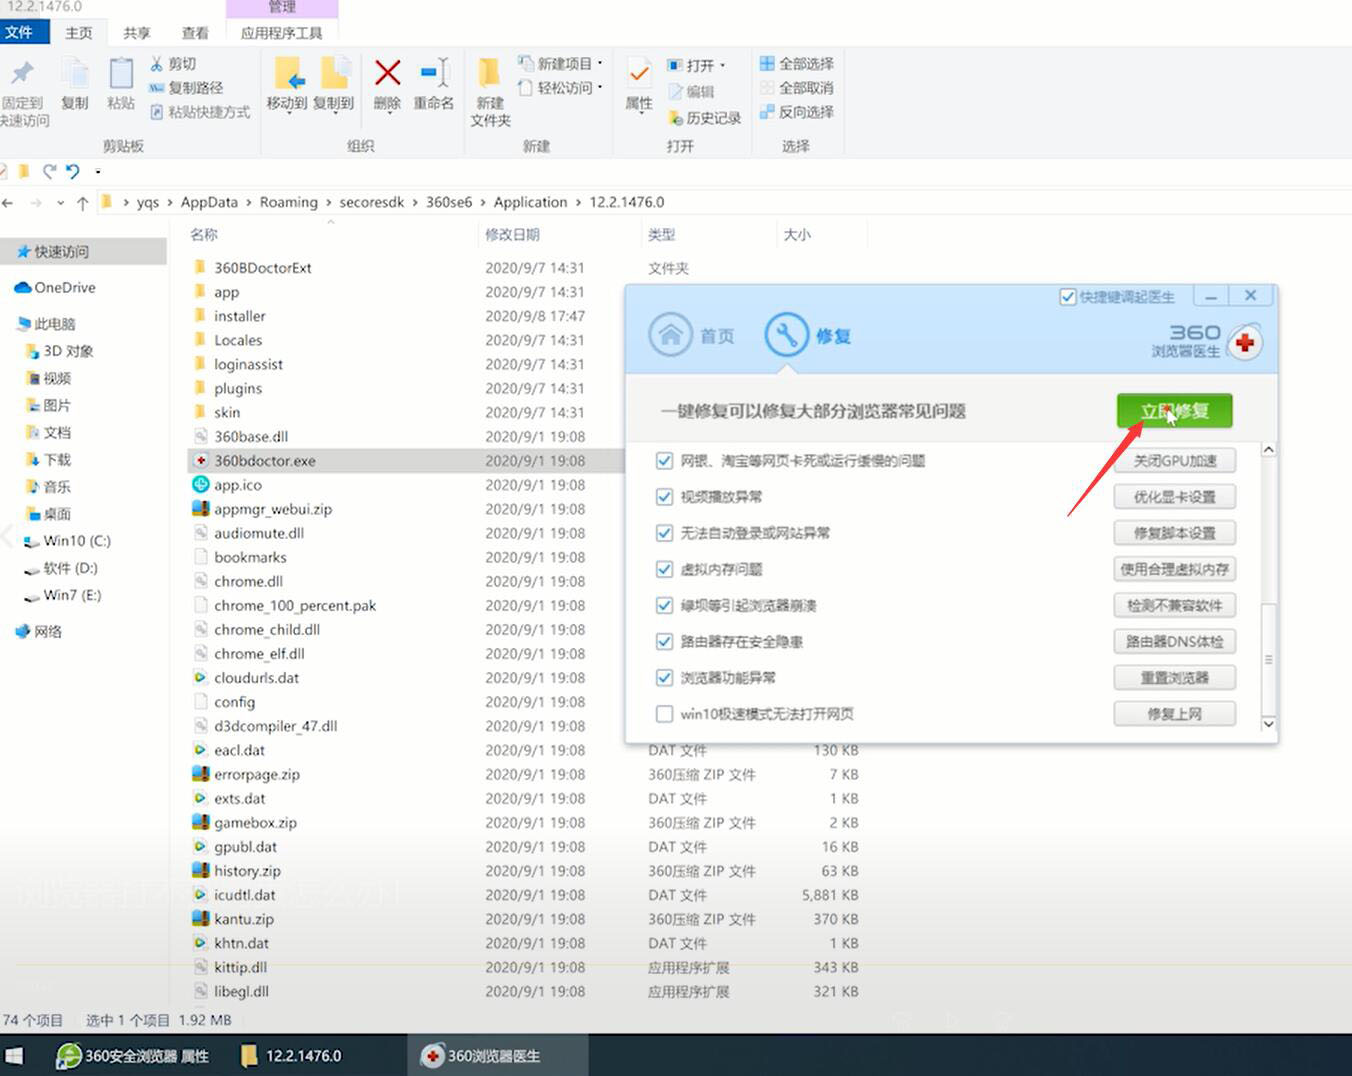
Task: Click Copy Path (复制路径)
Action: (186, 88)
